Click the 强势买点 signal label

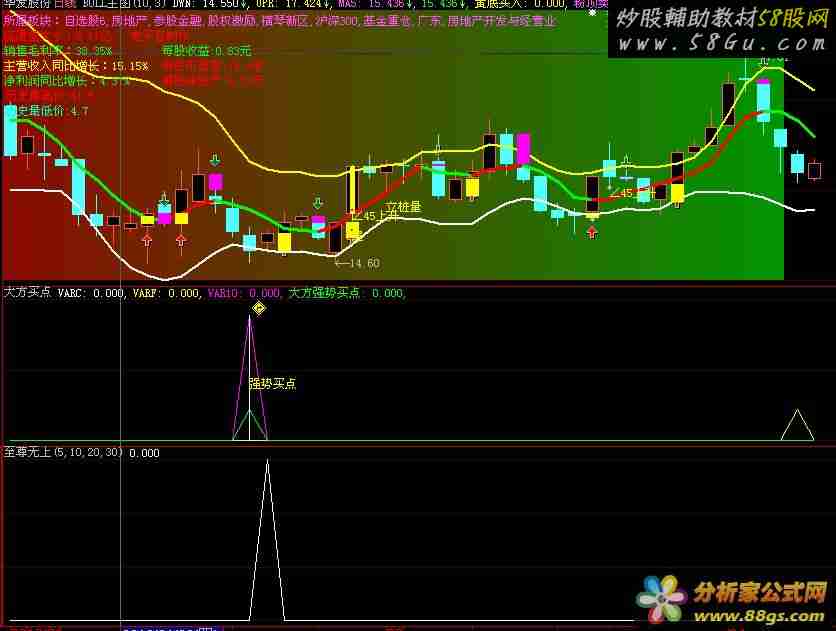[x=272, y=383]
